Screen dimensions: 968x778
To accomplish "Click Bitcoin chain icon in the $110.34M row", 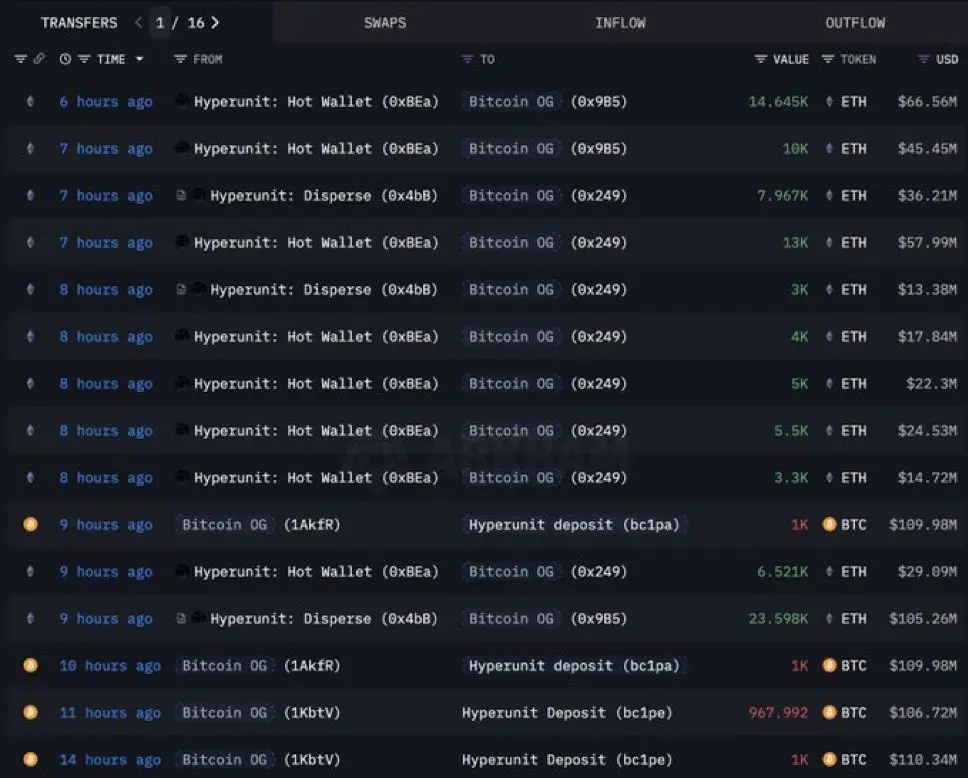I will (30, 759).
